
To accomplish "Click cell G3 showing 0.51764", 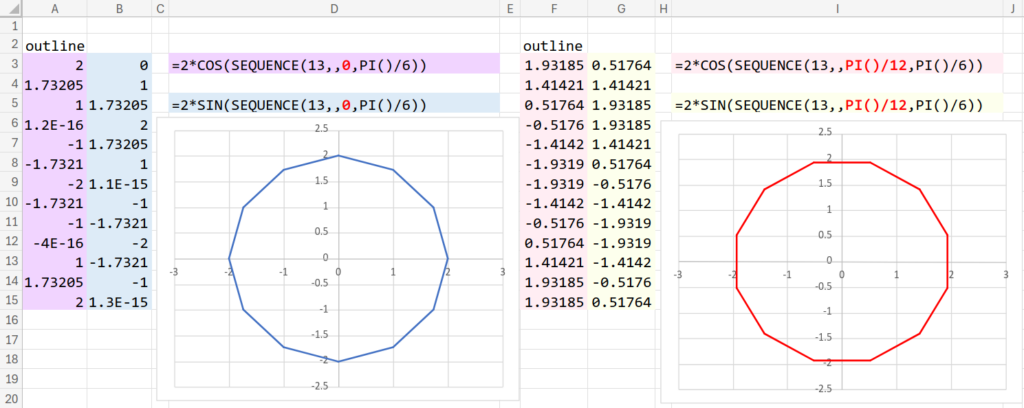I will pos(621,65).
